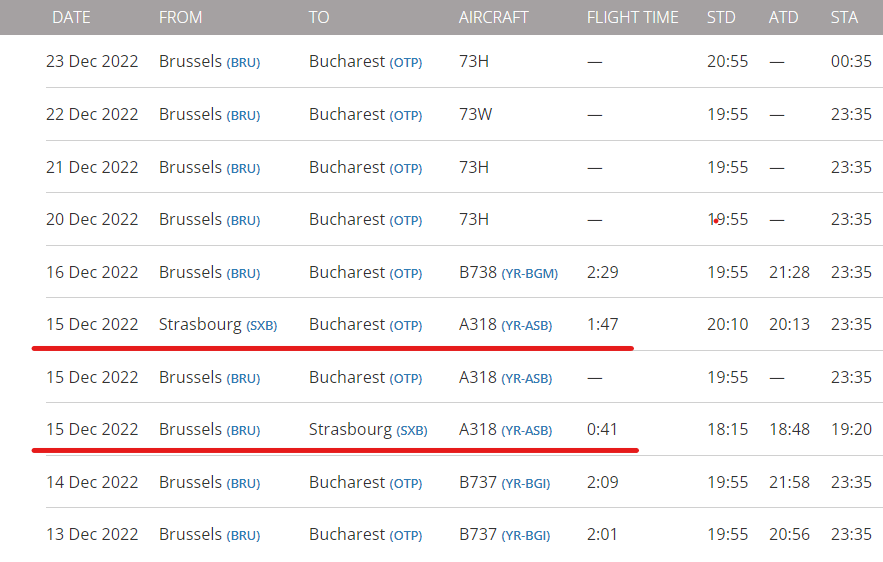883x562 pixels.
Task: Open BRU link in 13 Dec row
Action: [x=243, y=536]
